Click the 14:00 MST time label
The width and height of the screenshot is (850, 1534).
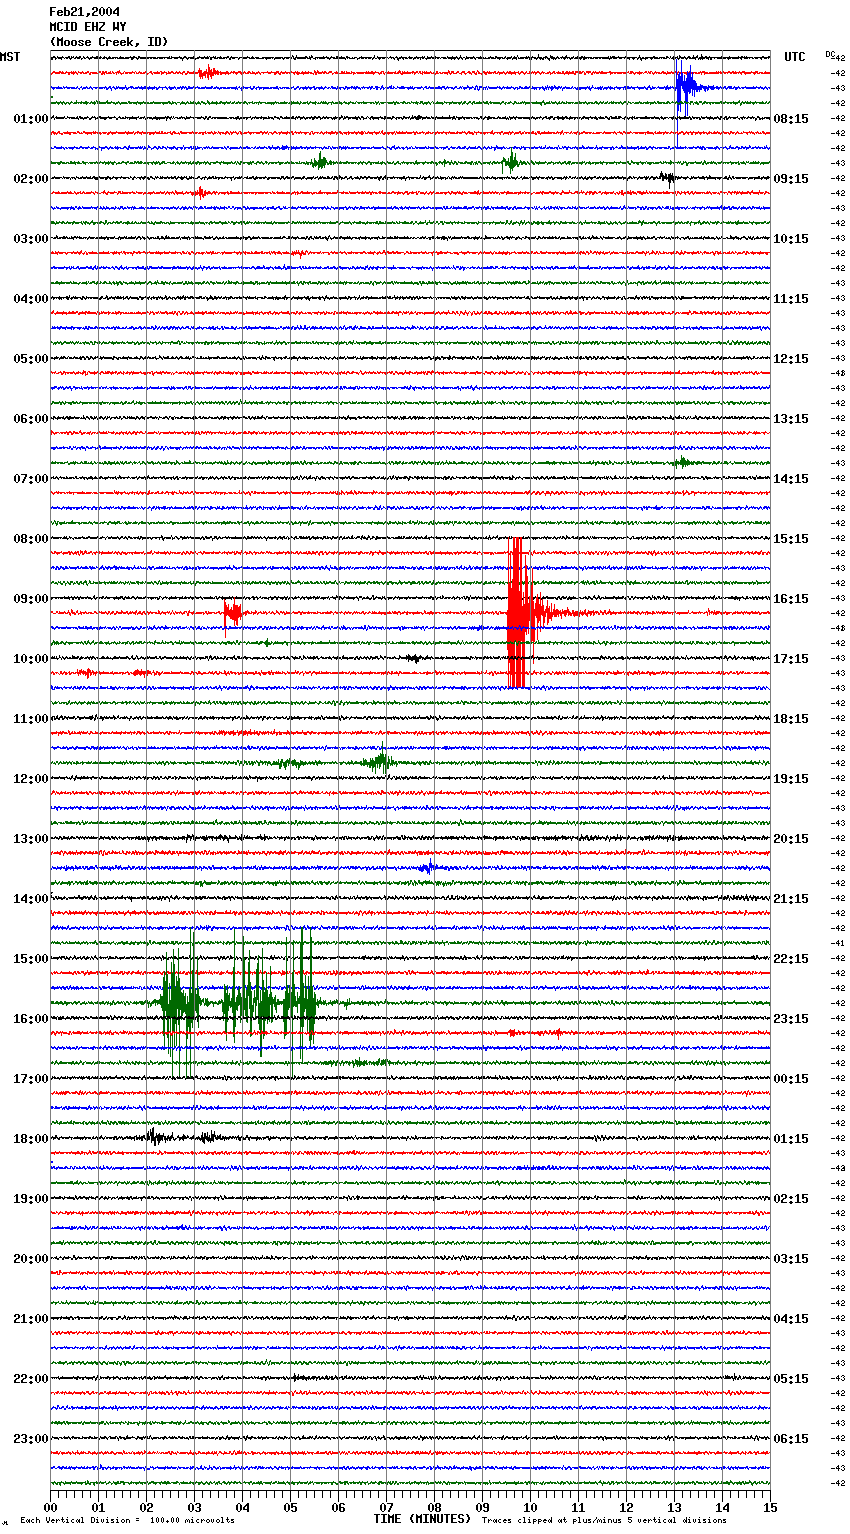[x=30, y=899]
